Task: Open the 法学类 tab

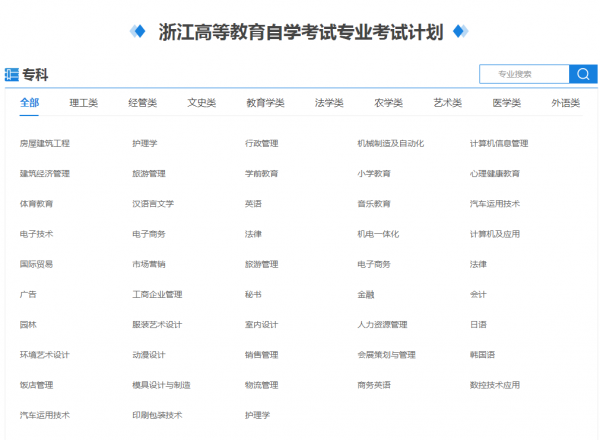Action: pyautogui.click(x=329, y=103)
